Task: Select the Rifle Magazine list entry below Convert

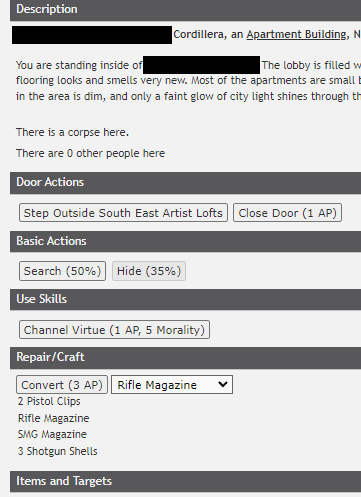Action: [54, 418]
